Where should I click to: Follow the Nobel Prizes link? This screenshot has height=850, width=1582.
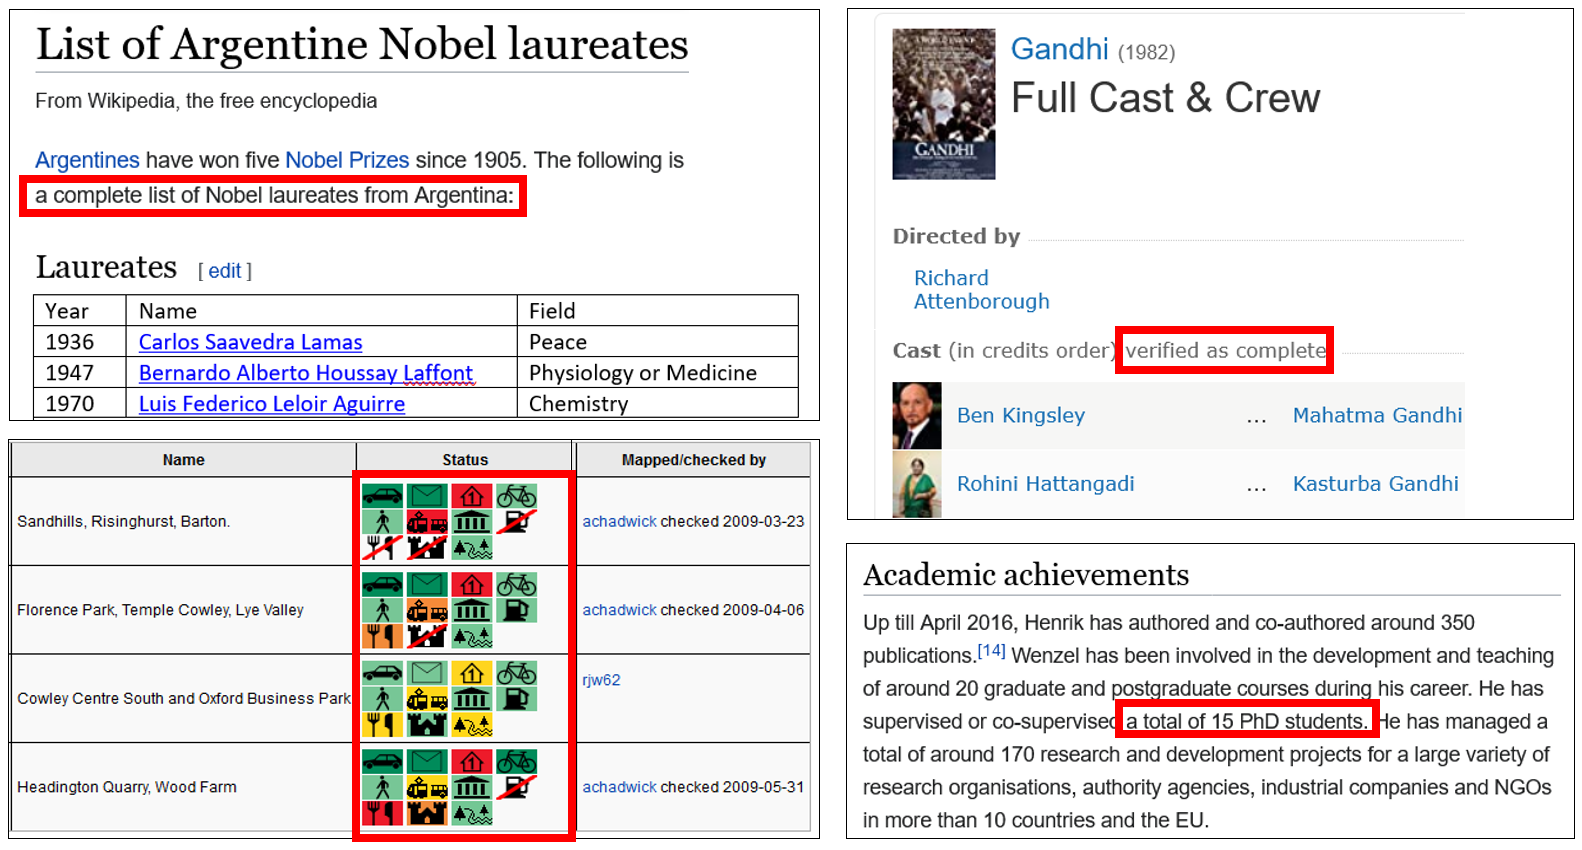[347, 160]
